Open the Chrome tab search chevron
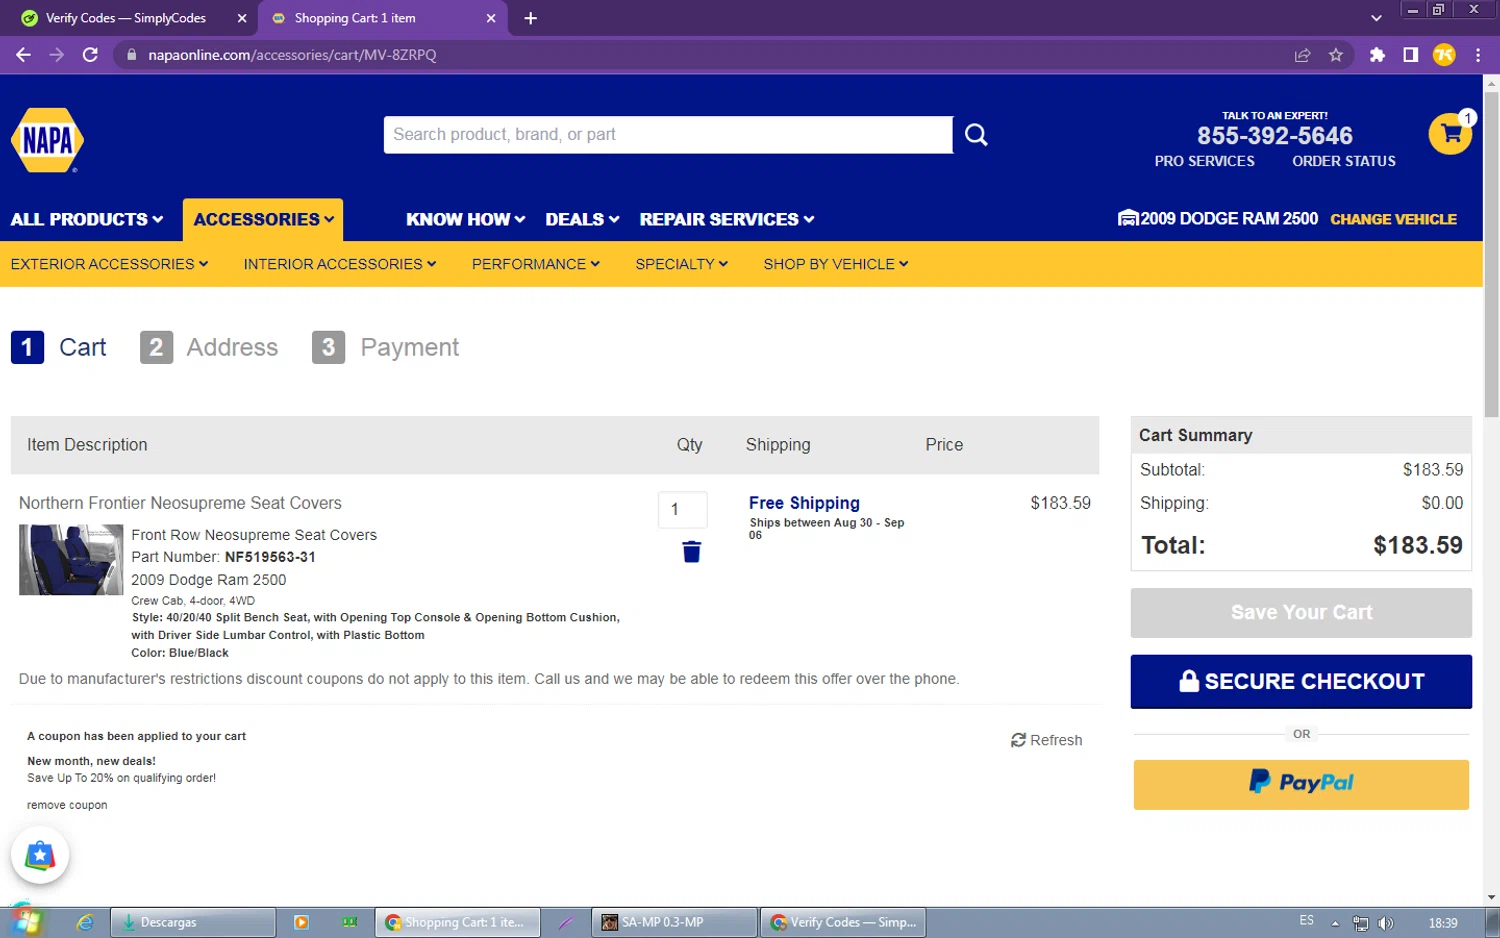Screen dimensions: 1500x938 (1376, 18)
